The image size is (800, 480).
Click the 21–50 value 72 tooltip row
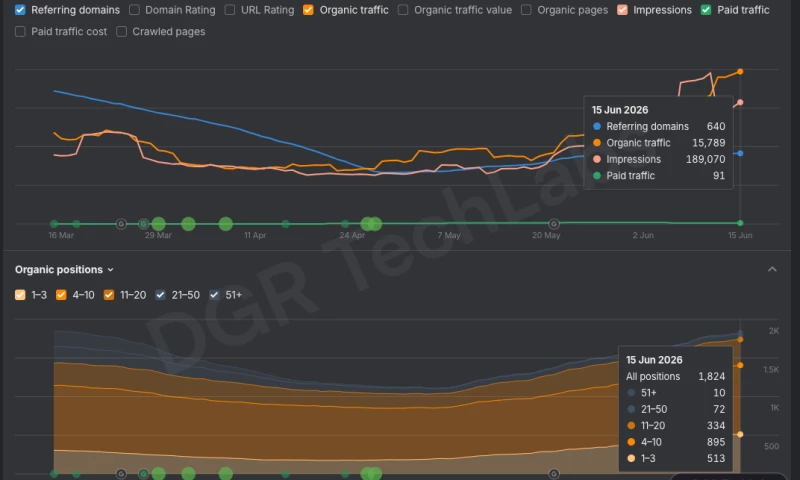(676, 409)
